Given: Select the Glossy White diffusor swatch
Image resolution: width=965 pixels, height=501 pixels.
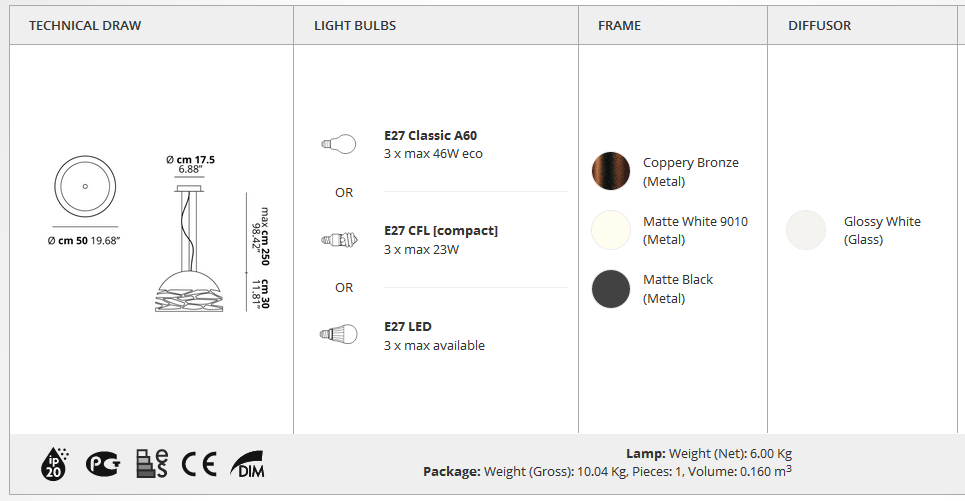Looking at the screenshot, I should pyautogui.click(x=806, y=230).
